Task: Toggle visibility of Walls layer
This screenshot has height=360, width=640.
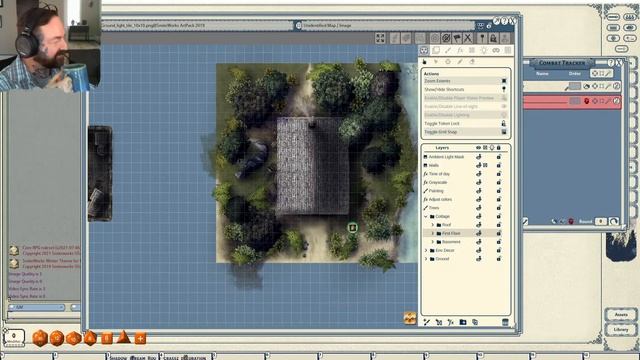Action: [x=479, y=165]
